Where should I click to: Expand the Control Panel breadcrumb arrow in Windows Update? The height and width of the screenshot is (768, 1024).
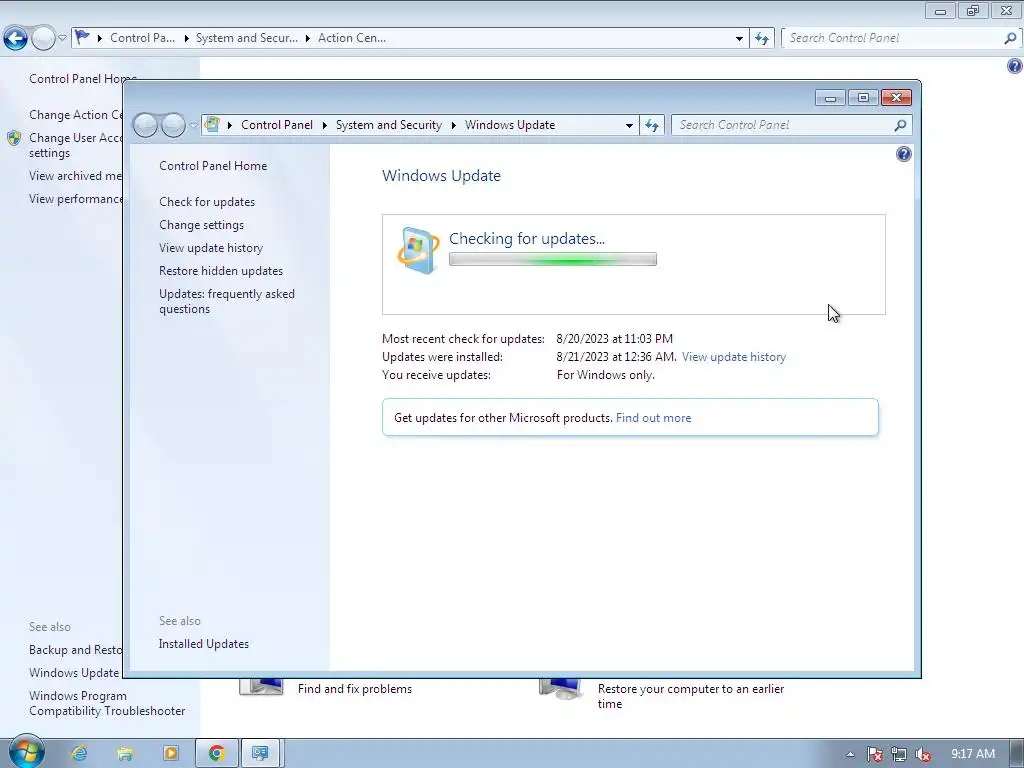tap(325, 125)
